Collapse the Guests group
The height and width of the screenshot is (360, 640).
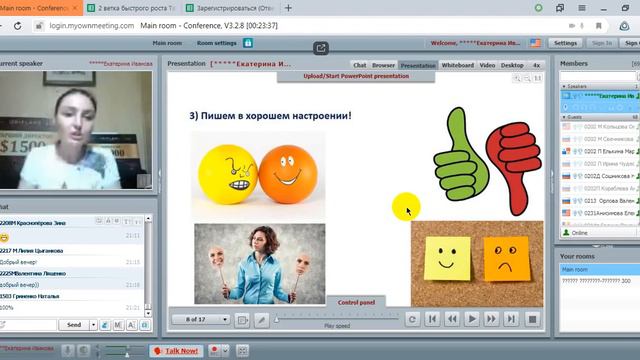[x=564, y=117]
